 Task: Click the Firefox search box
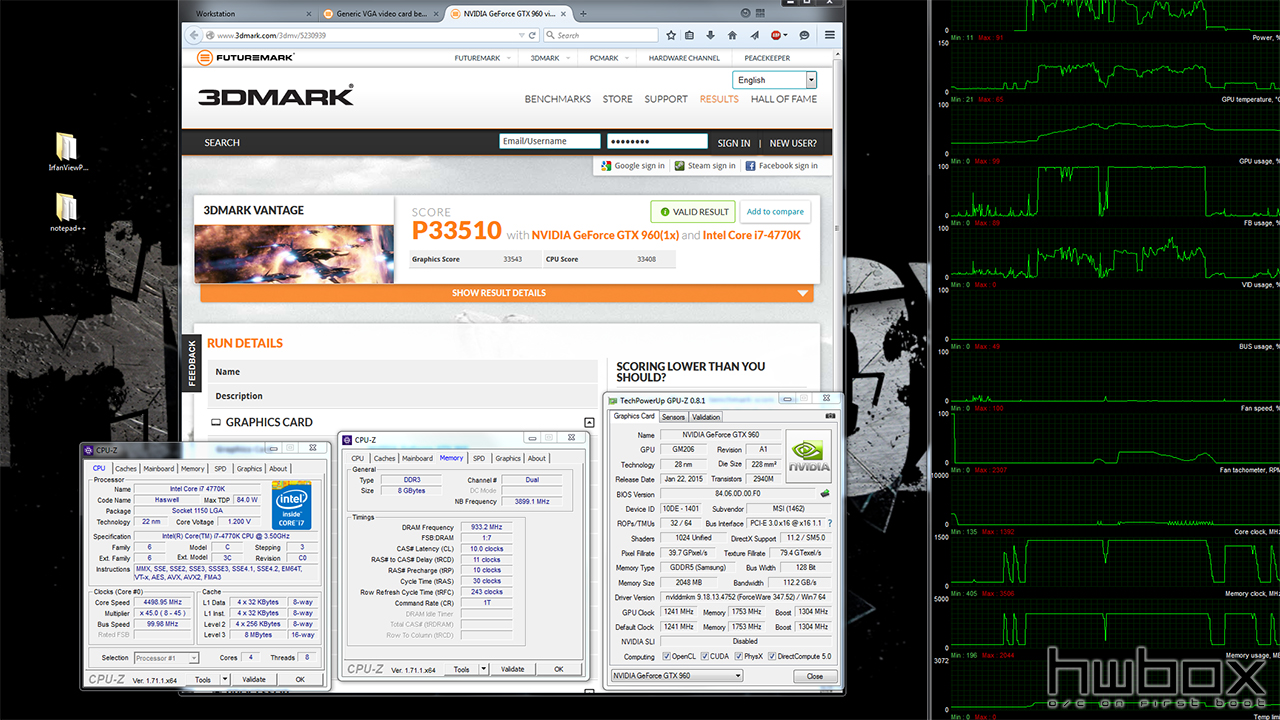(x=600, y=35)
